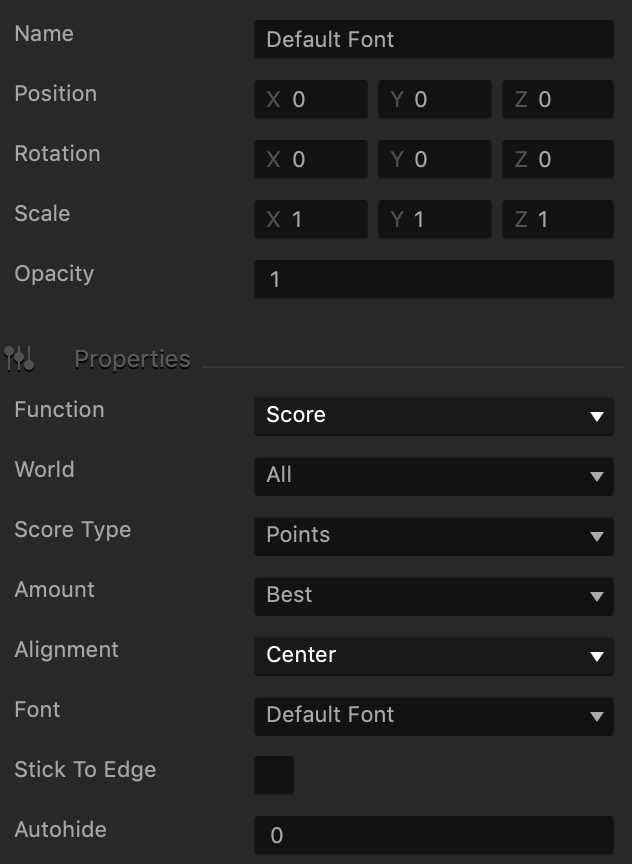632x864 pixels.
Task: Click the Opacity value field
Action: point(434,279)
